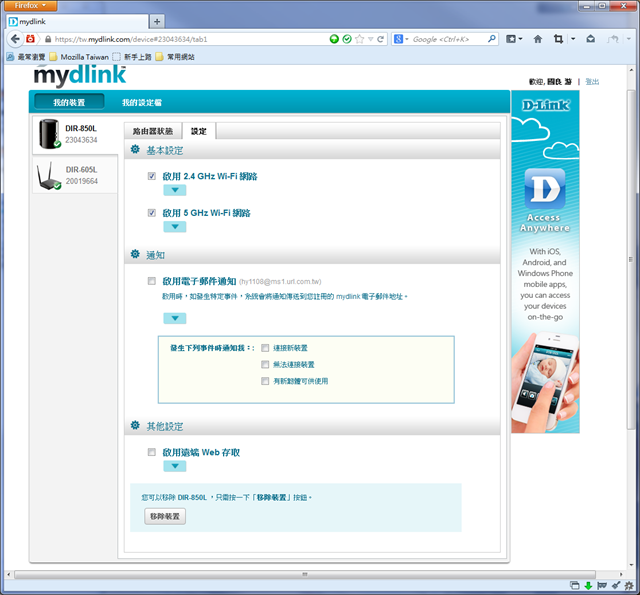Select the 設定 tab
This screenshot has width=640, height=595.
click(x=199, y=131)
